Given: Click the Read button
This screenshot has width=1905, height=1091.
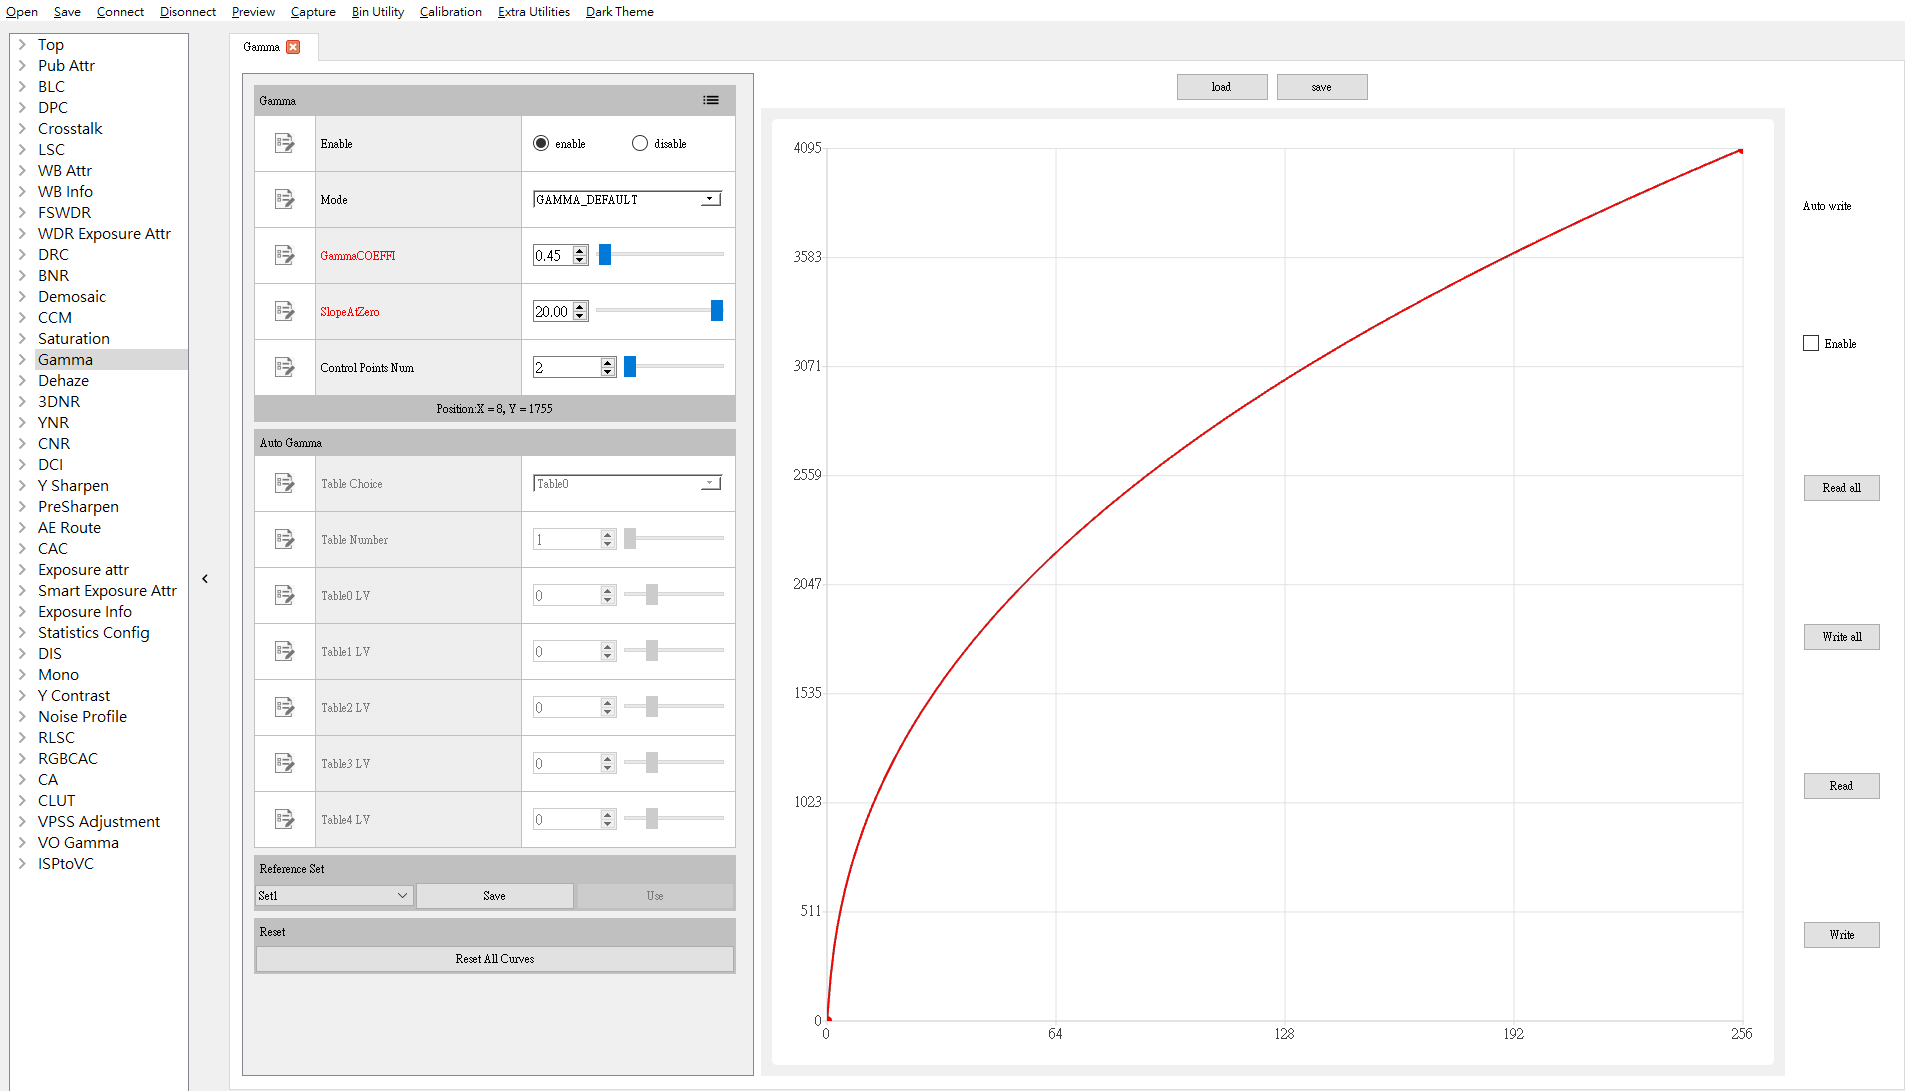Looking at the screenshot, I should [1841, 786].
